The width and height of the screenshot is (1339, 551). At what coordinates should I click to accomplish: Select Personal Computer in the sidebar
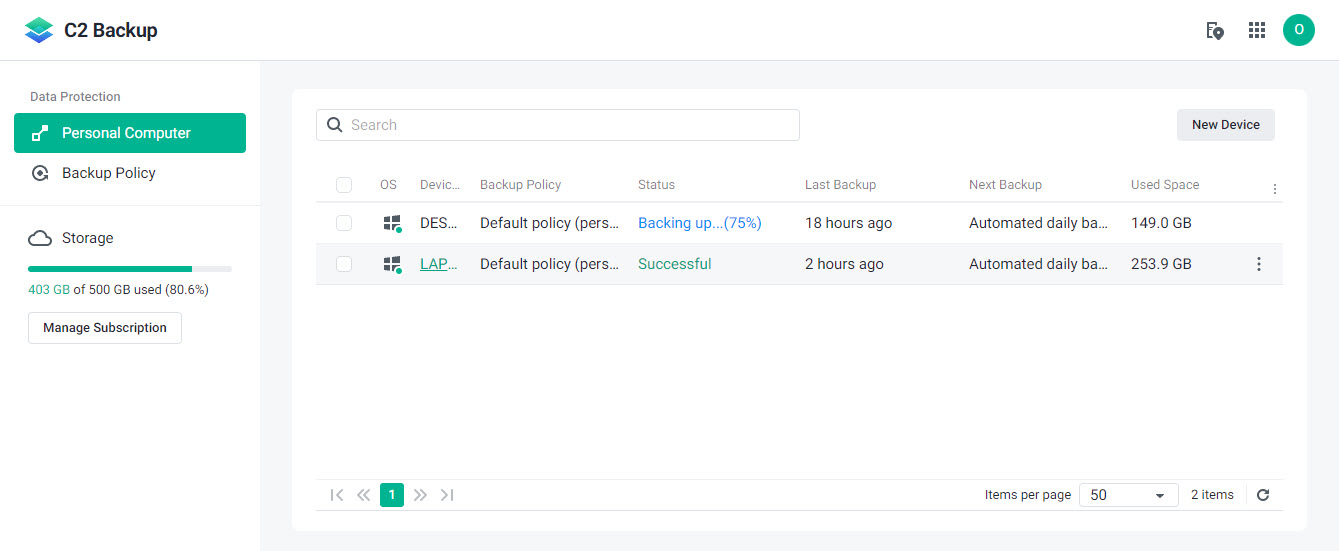pos(130,133)
